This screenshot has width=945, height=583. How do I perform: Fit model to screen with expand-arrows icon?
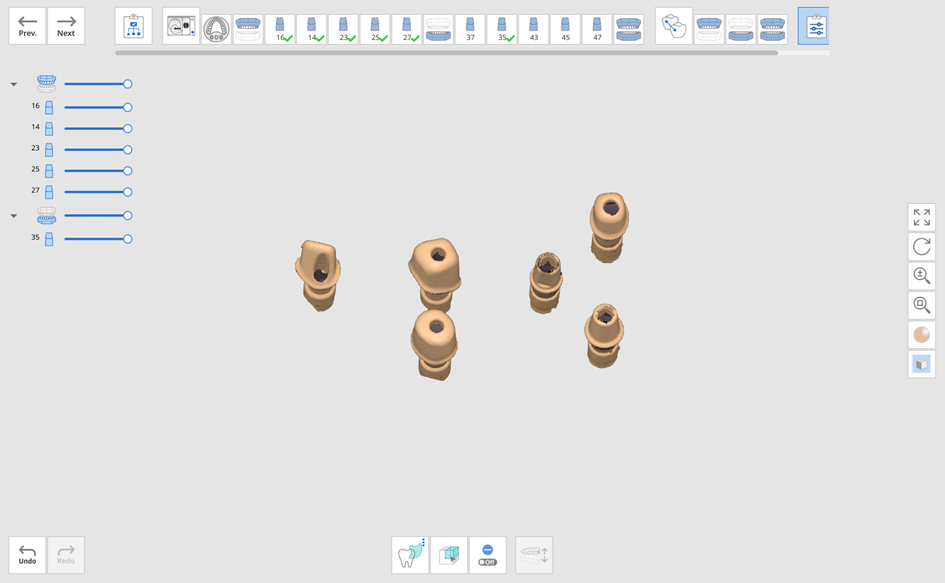(x=921, y=217)
